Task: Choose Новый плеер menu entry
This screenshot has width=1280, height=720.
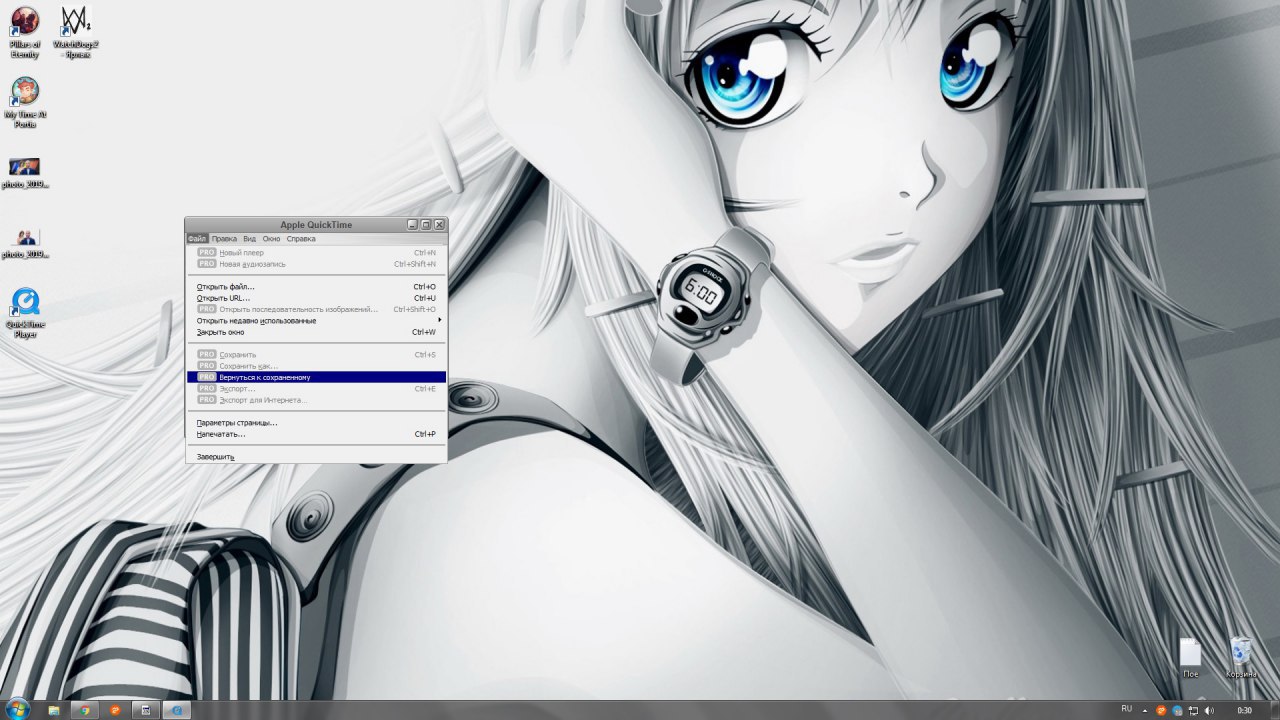Action: click(316, 253)
